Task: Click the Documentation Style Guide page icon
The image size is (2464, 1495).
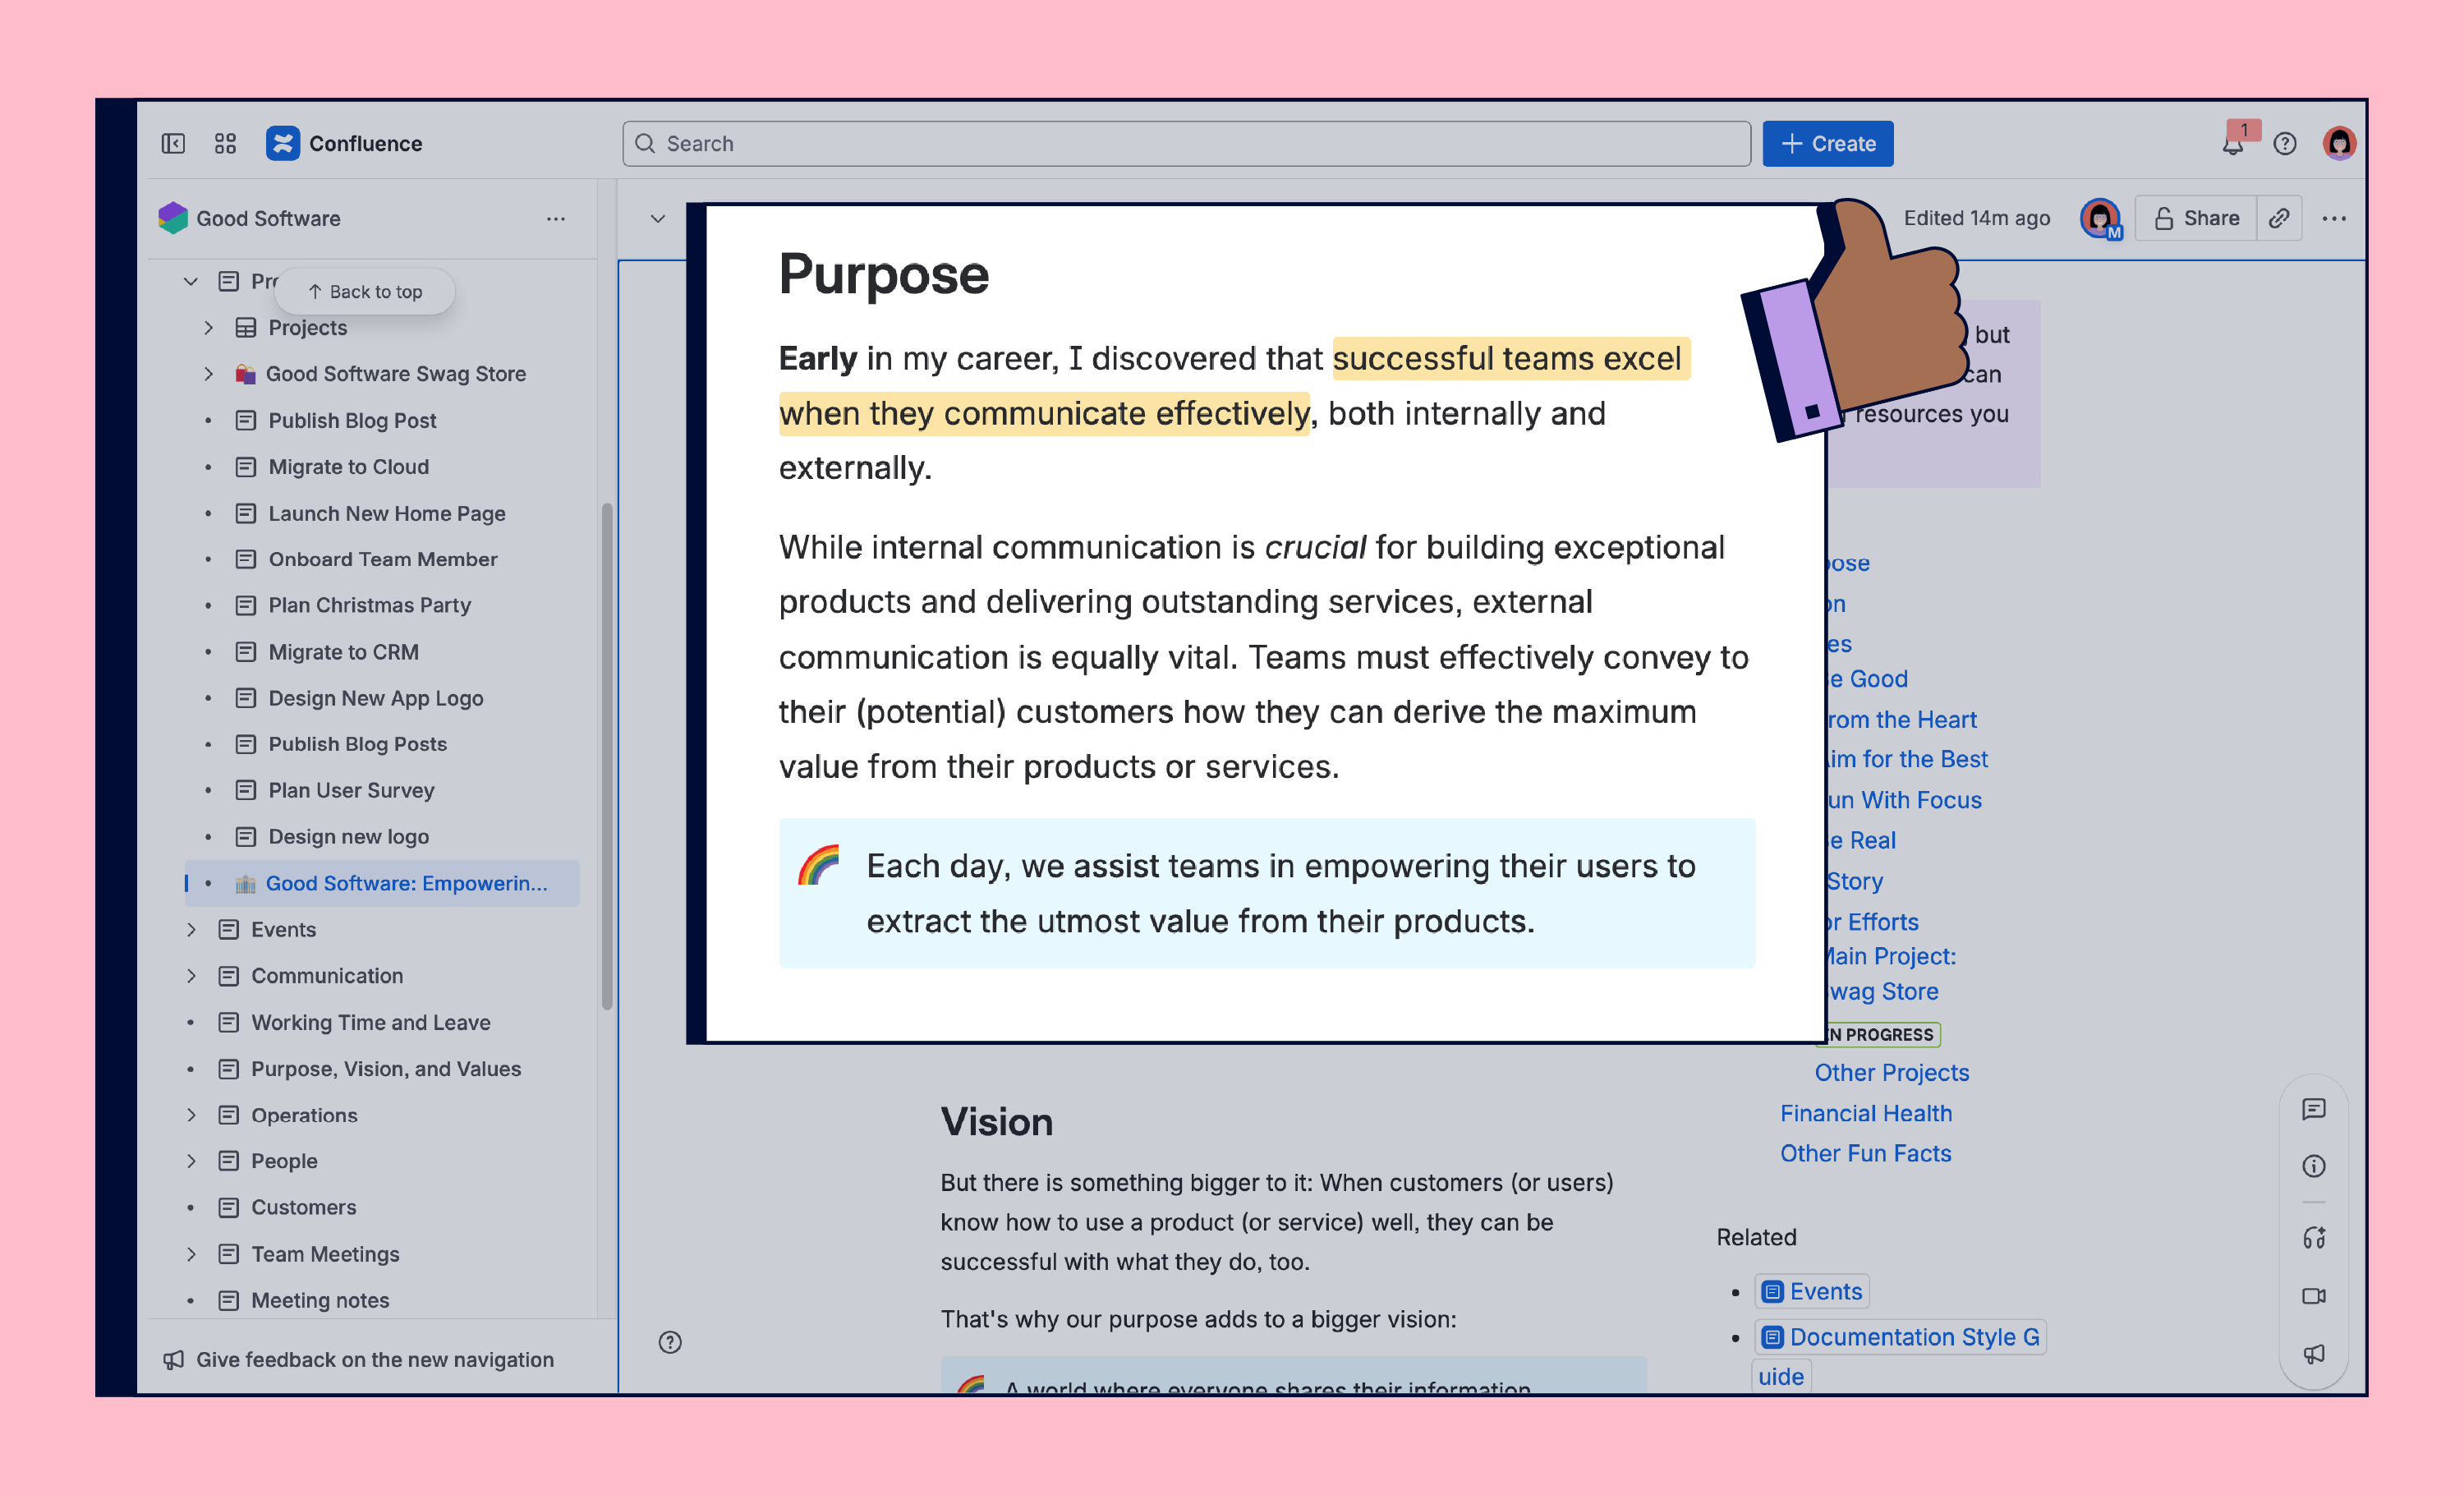Action: [1773, 1337]
